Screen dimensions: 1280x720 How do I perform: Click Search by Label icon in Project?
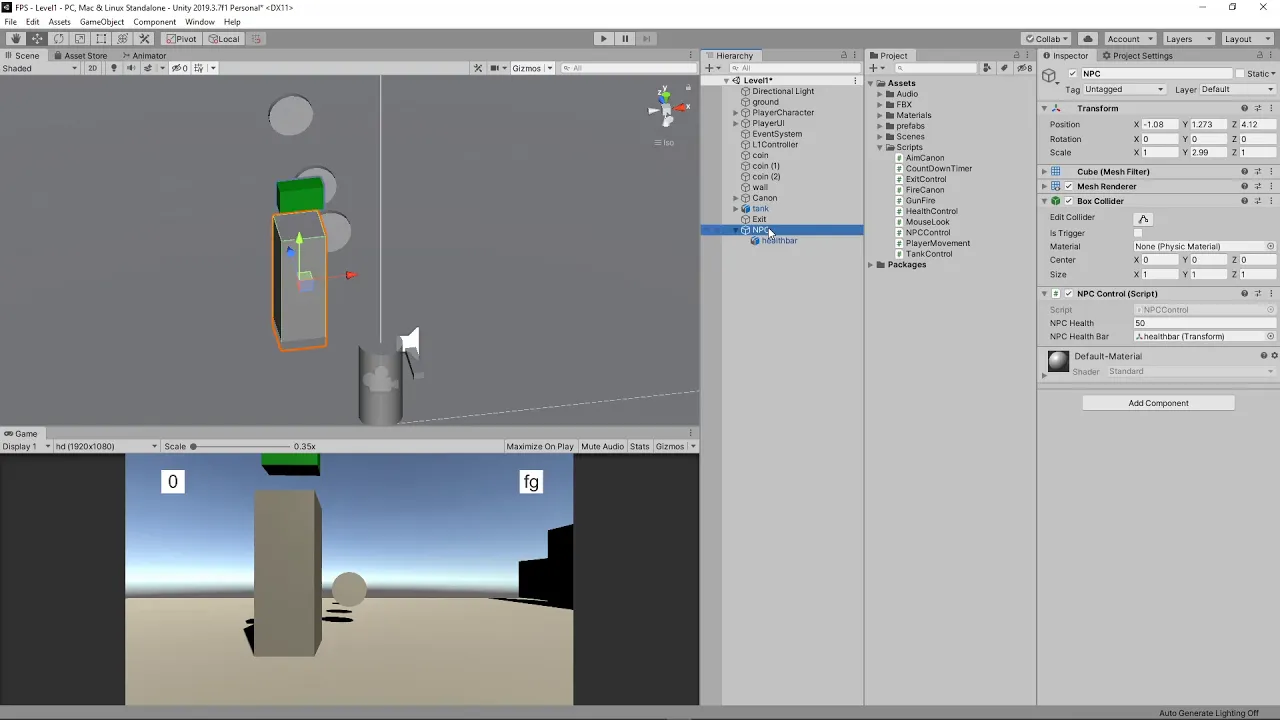[1004, 68]
